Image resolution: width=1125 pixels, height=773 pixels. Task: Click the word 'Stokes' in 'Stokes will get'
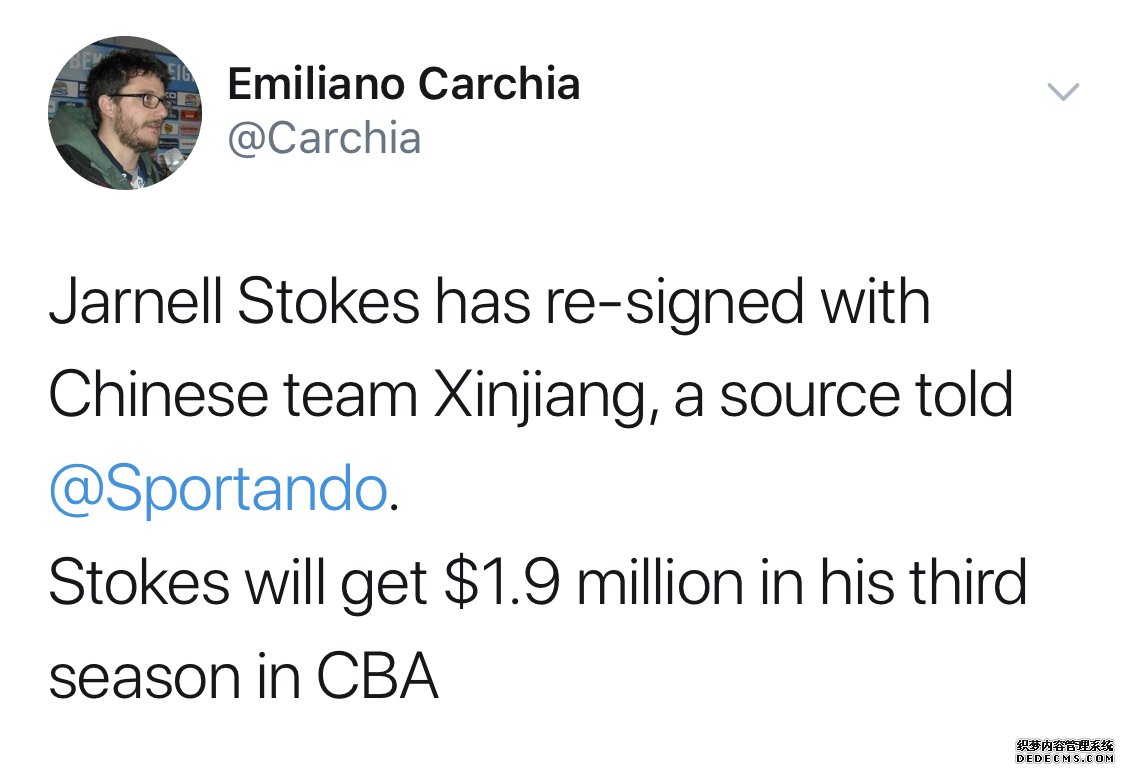(x=139, y=582)
